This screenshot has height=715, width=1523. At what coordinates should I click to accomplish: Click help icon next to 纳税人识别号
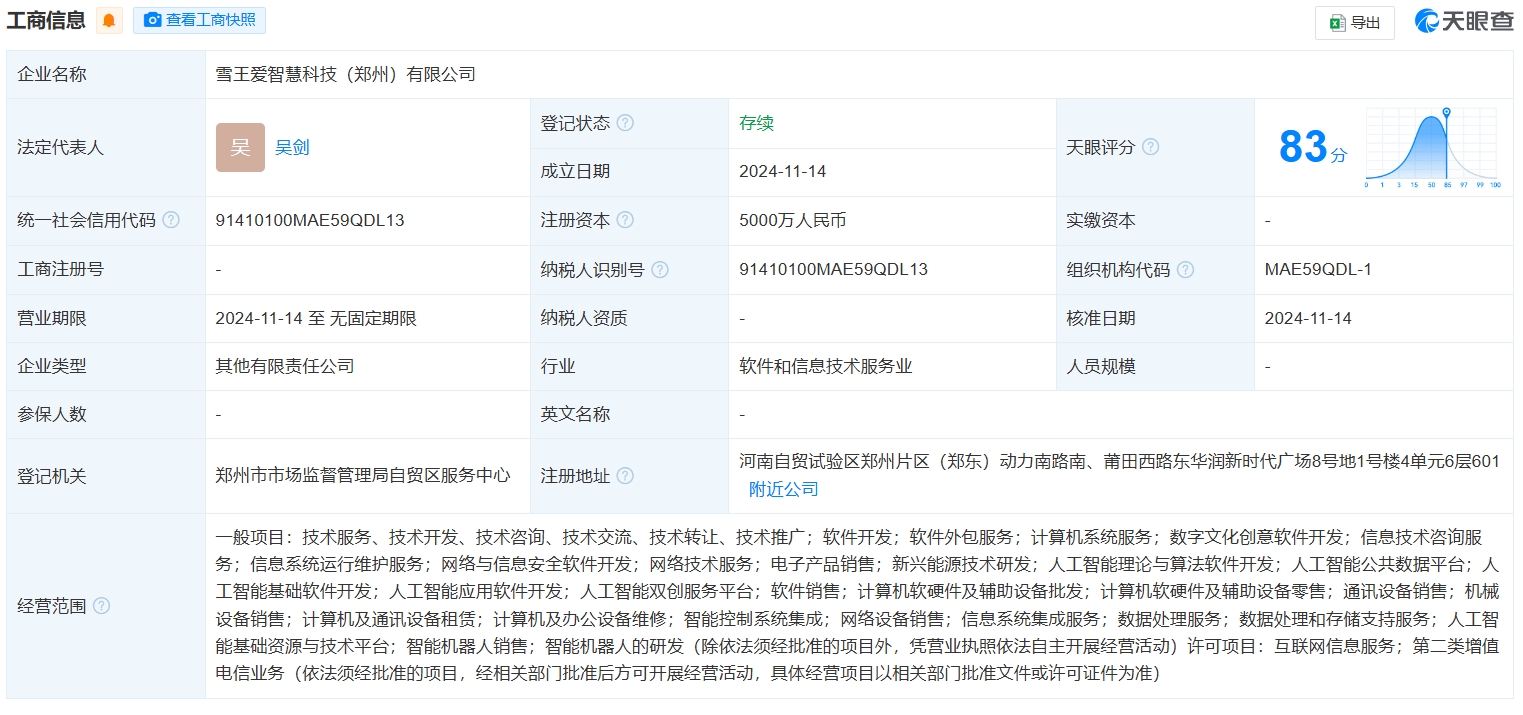[659, 270]
